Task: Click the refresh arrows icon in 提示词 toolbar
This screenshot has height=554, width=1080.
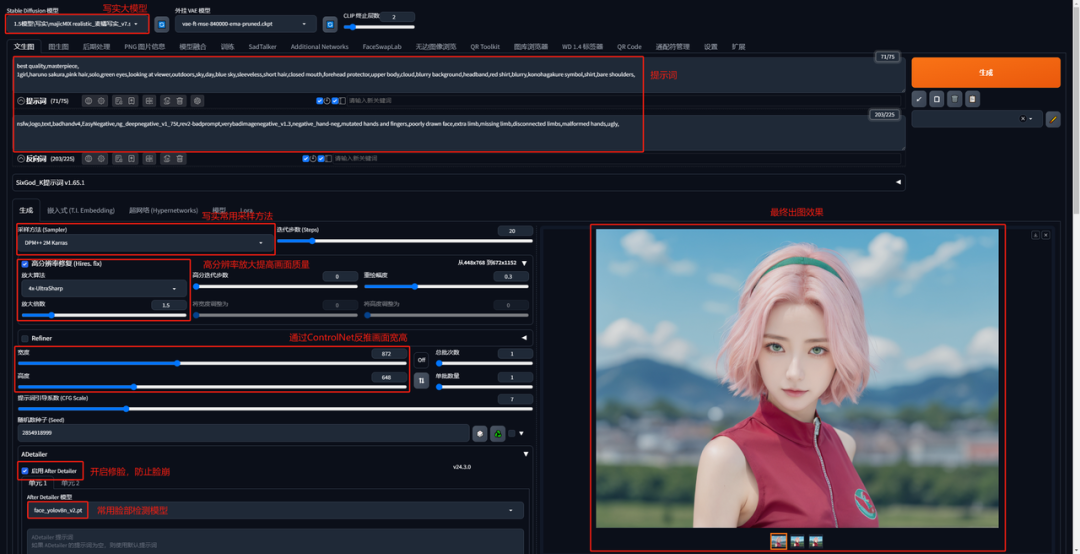Action: (x=166, y=101)
